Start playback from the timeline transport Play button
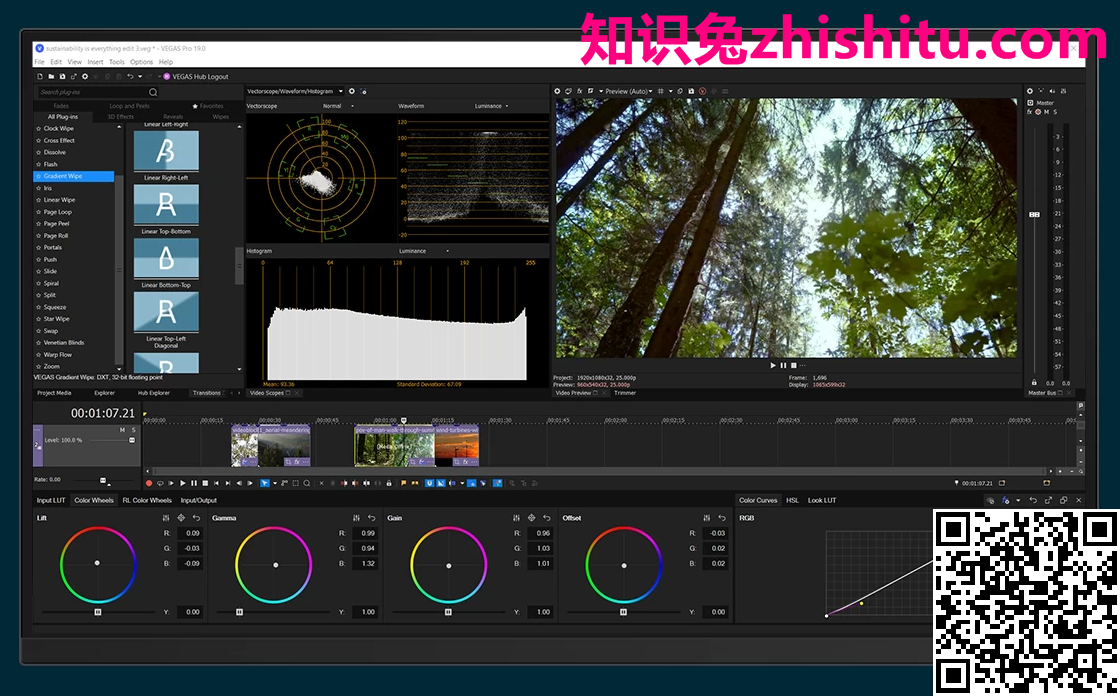1120x696 pixels. click(183, 483)
